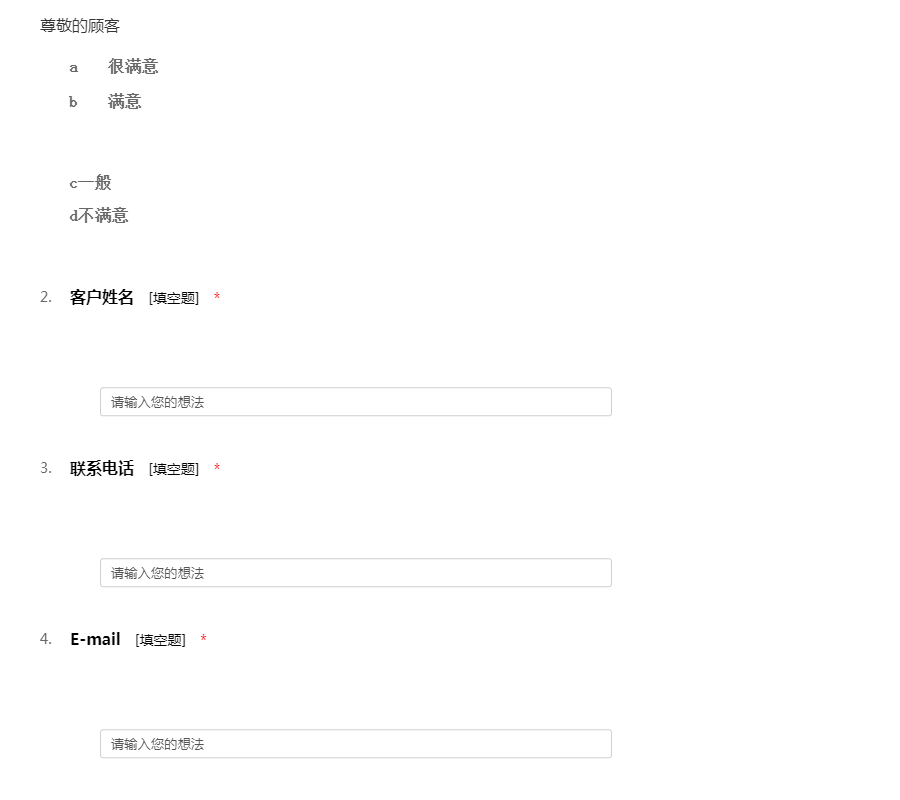Pick the d不满意 option
The image size is (900, 800).
pyautogui.click(x=99, y=215)
